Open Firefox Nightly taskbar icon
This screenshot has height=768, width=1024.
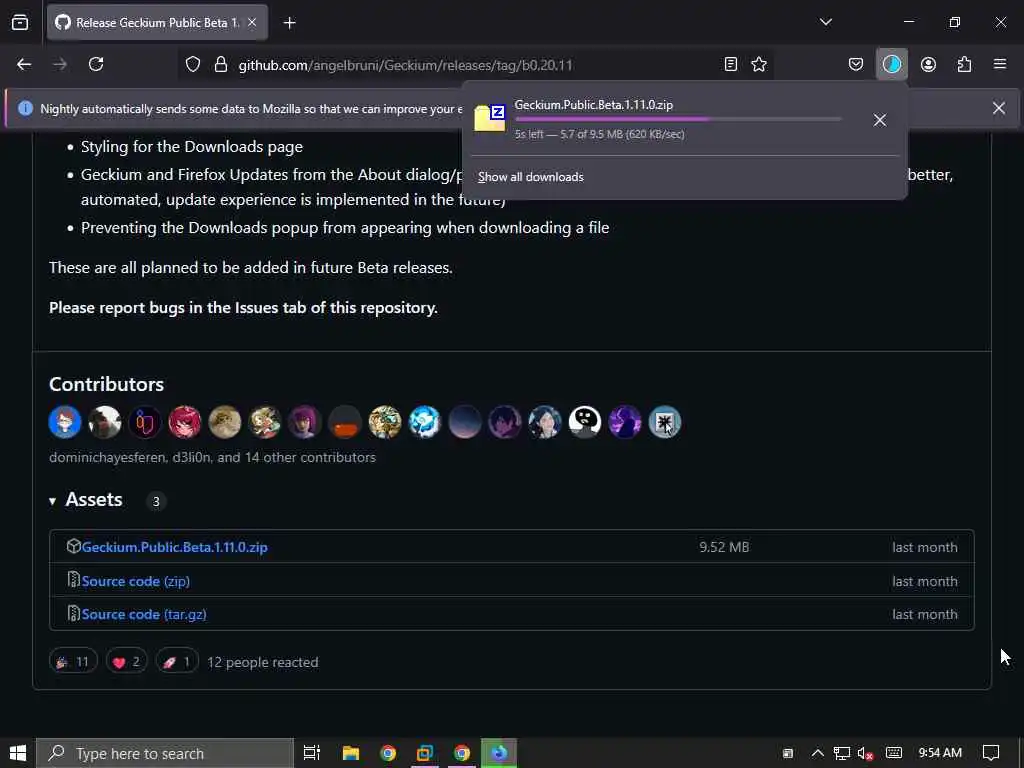click(499, 753)
